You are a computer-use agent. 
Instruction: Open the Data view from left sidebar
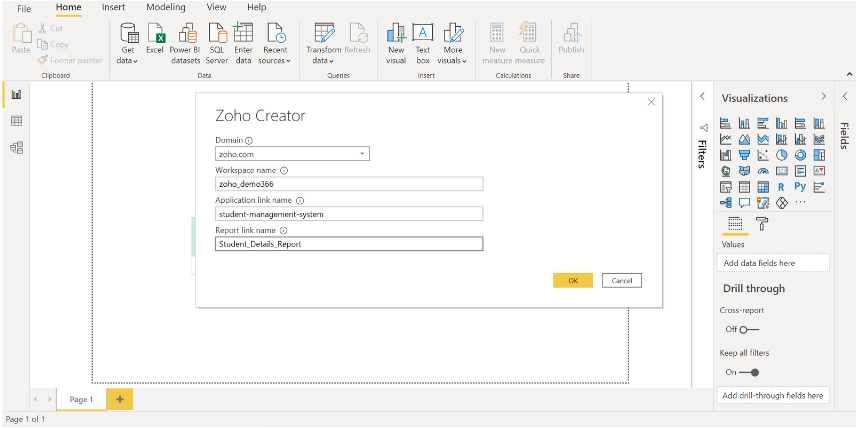16,121
